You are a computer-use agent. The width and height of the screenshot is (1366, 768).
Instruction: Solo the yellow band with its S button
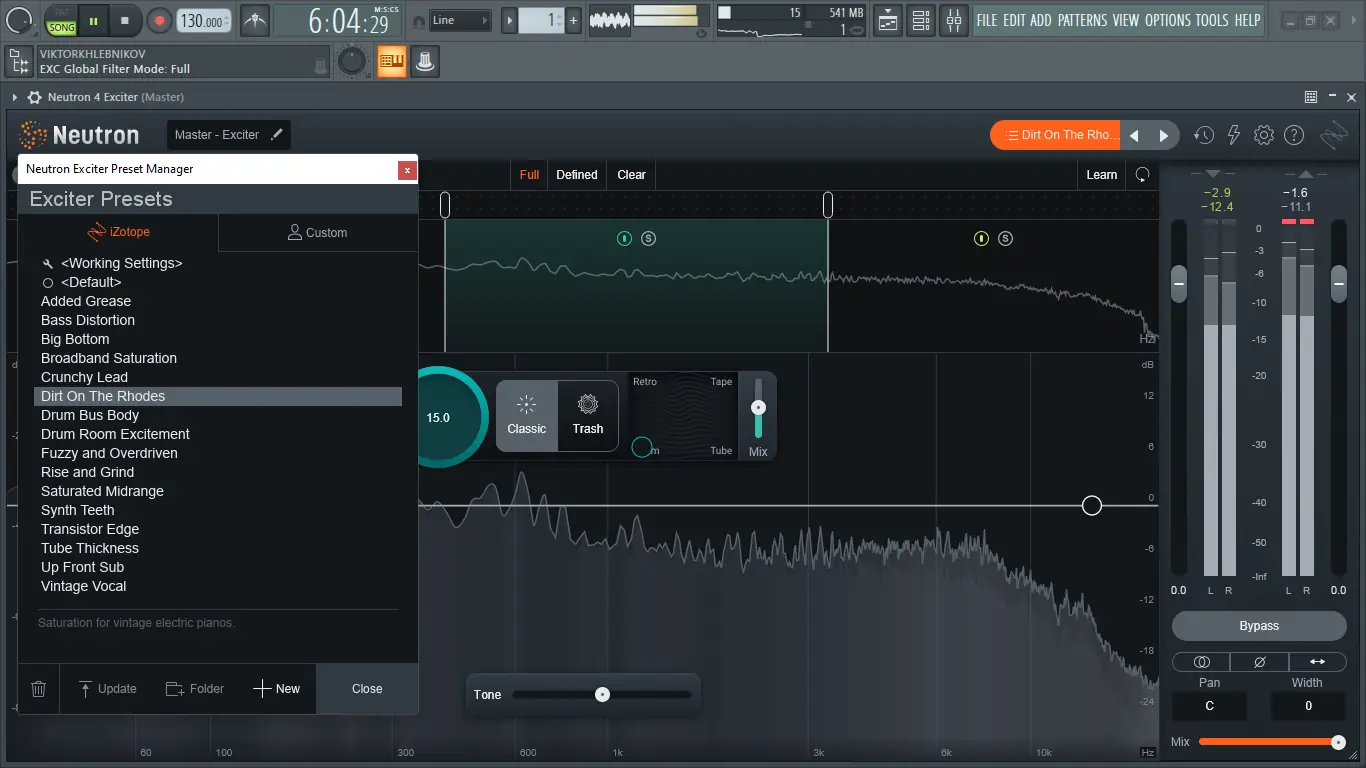pyautogui.click(x=1005, y=238)
